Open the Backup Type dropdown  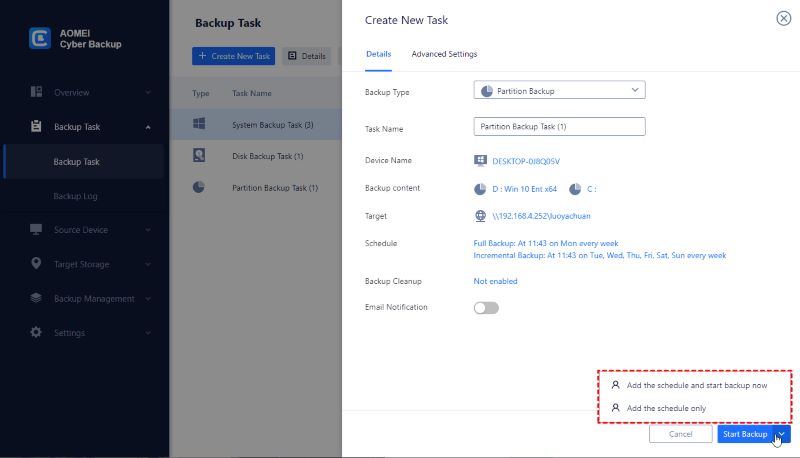[560, 90]
